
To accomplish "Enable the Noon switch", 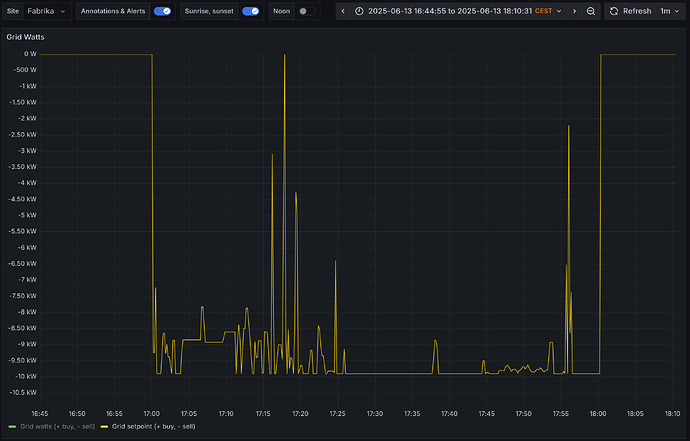I will pos(307,11).
